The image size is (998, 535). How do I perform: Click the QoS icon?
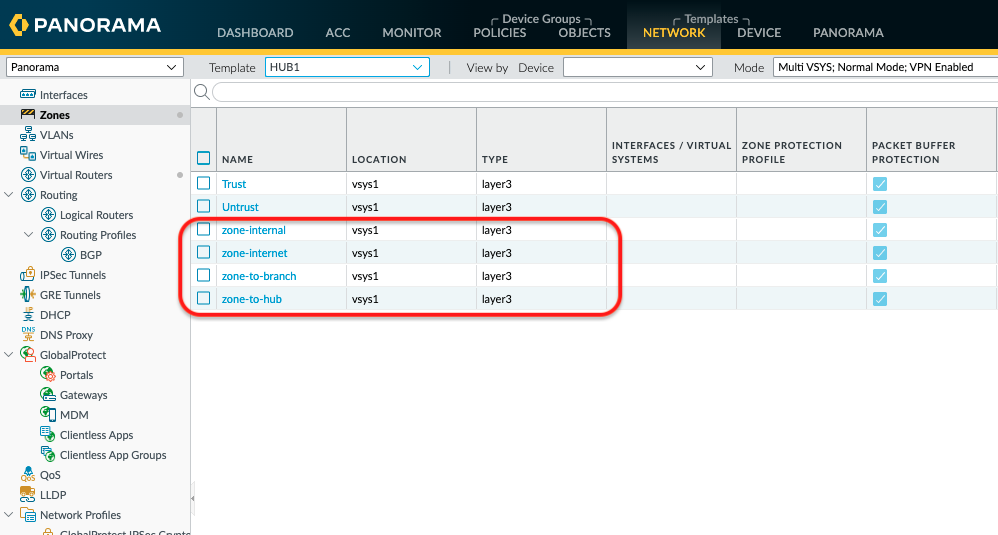[28, 475]
